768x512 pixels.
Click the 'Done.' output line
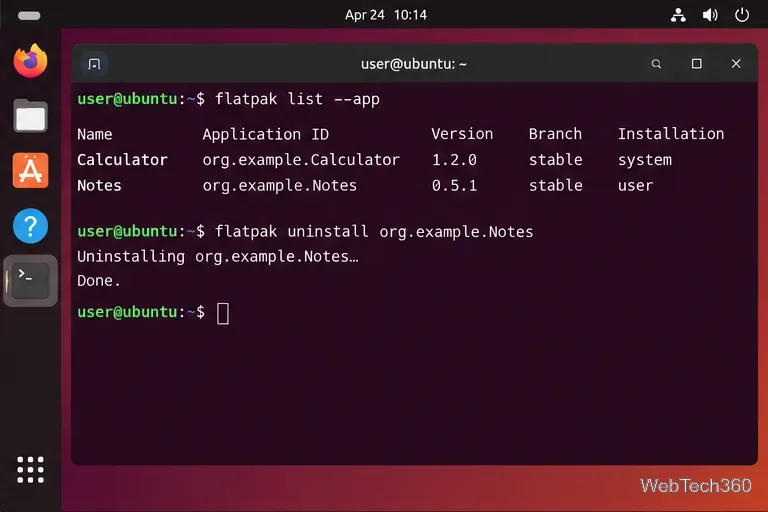point(98,281)
